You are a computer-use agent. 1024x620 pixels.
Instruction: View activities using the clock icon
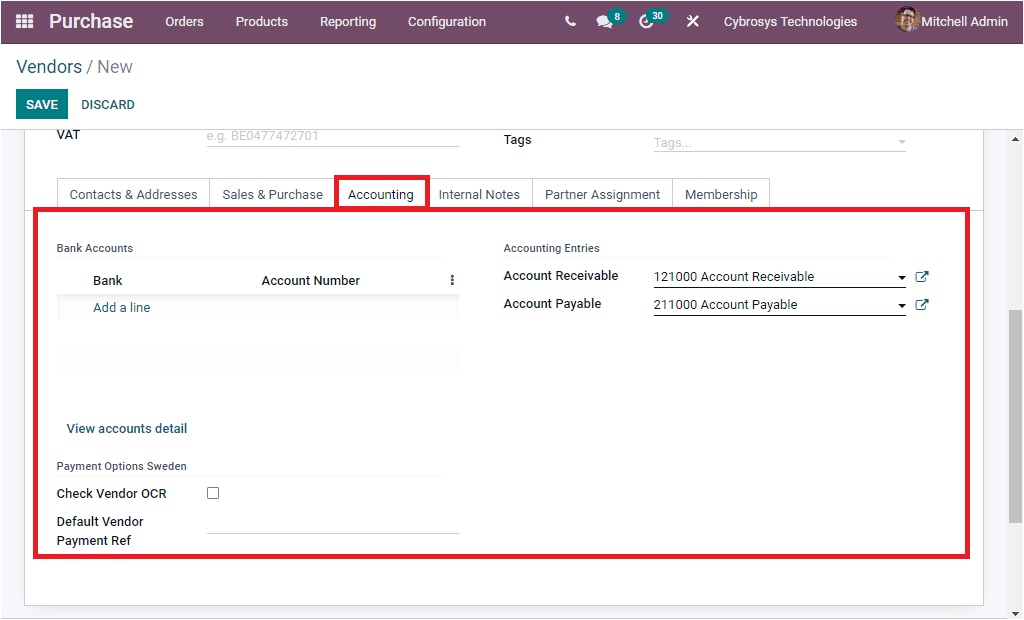(x=648, y=21)
